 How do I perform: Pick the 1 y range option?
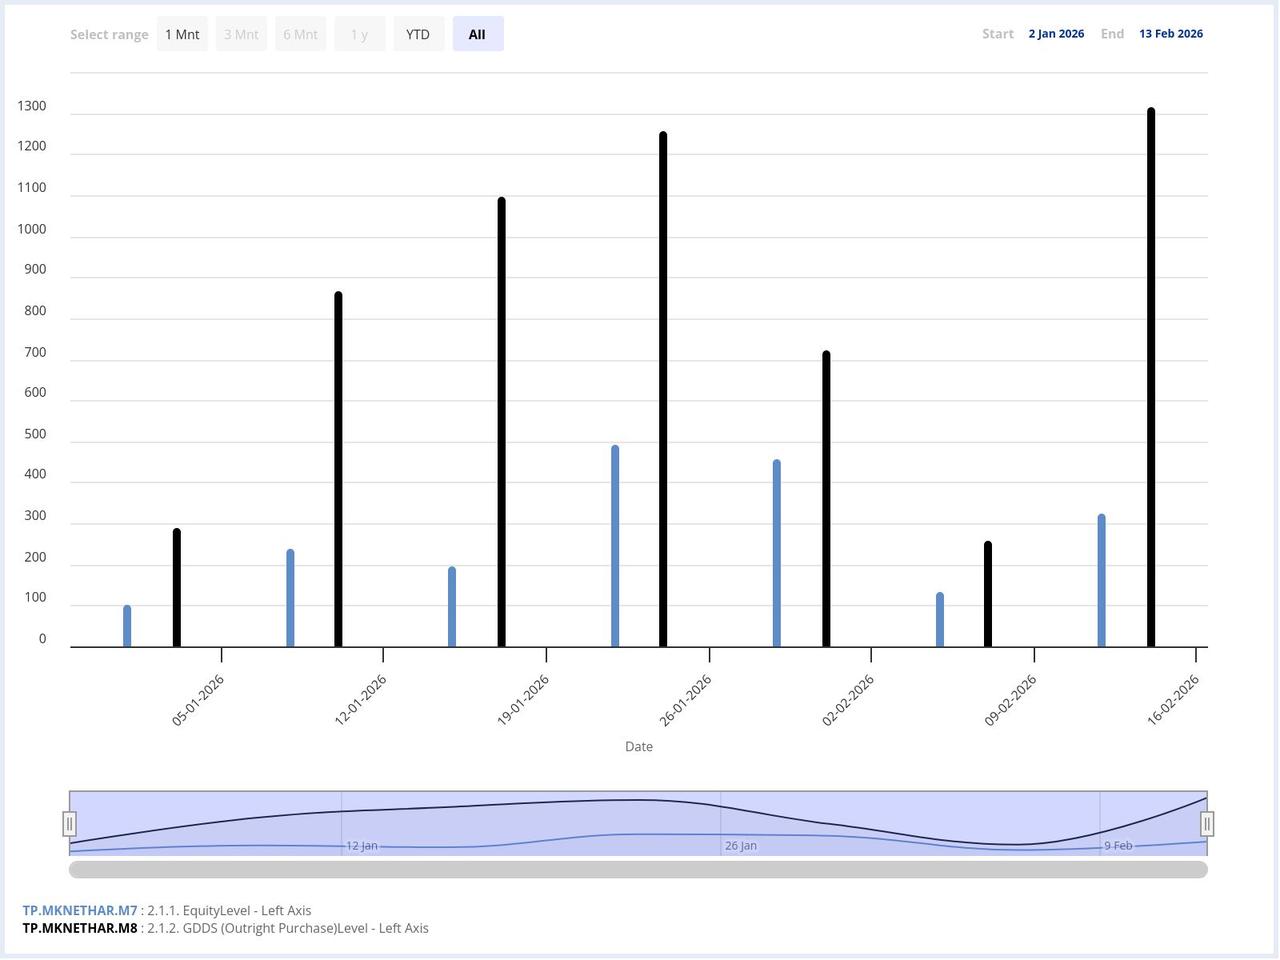point(359,33)
